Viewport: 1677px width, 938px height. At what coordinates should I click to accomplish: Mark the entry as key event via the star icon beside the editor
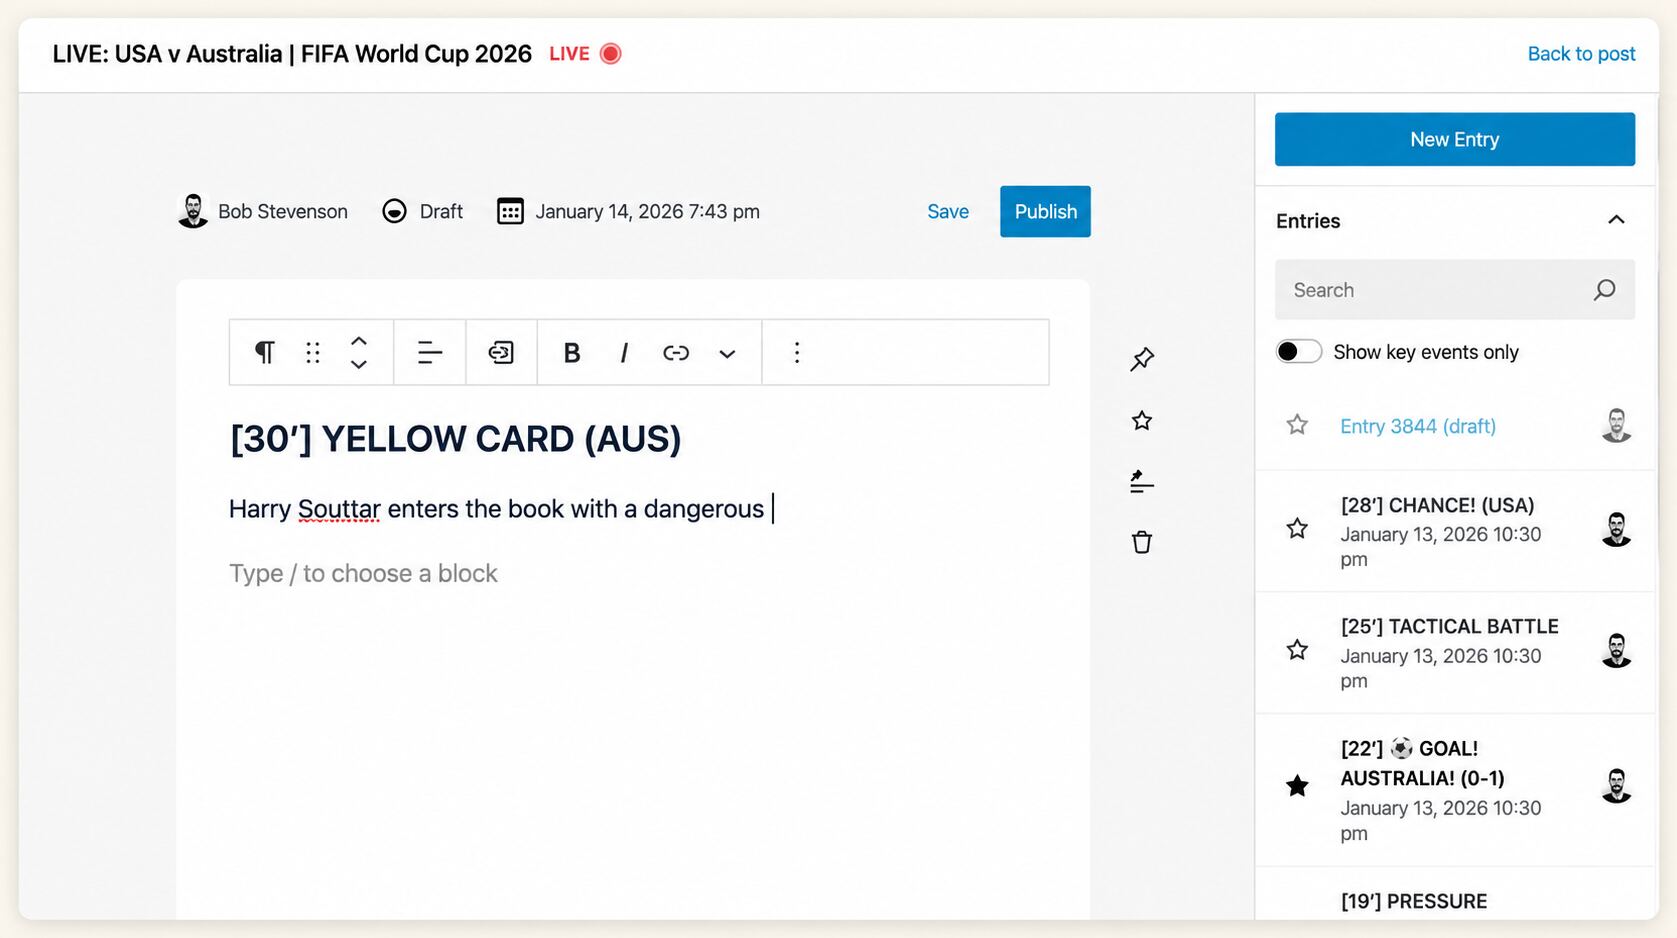click(1142, 420)
